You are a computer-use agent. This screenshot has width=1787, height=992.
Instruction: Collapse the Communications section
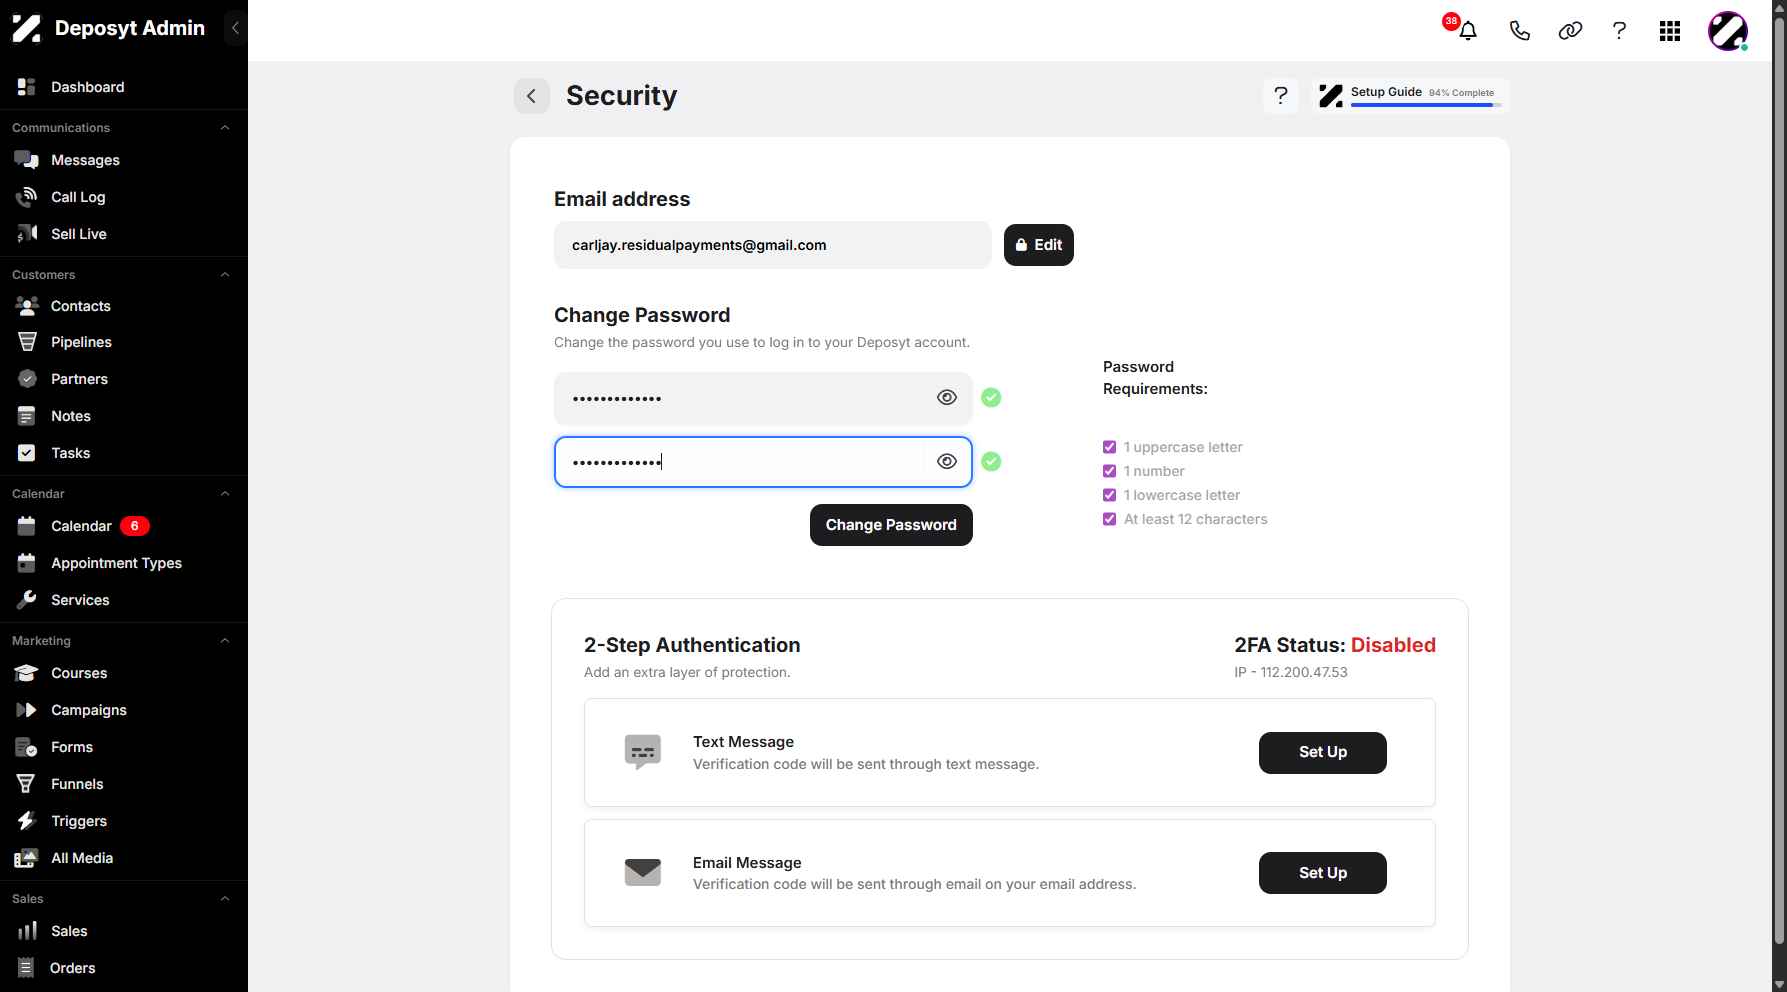[x=225, y=128]
